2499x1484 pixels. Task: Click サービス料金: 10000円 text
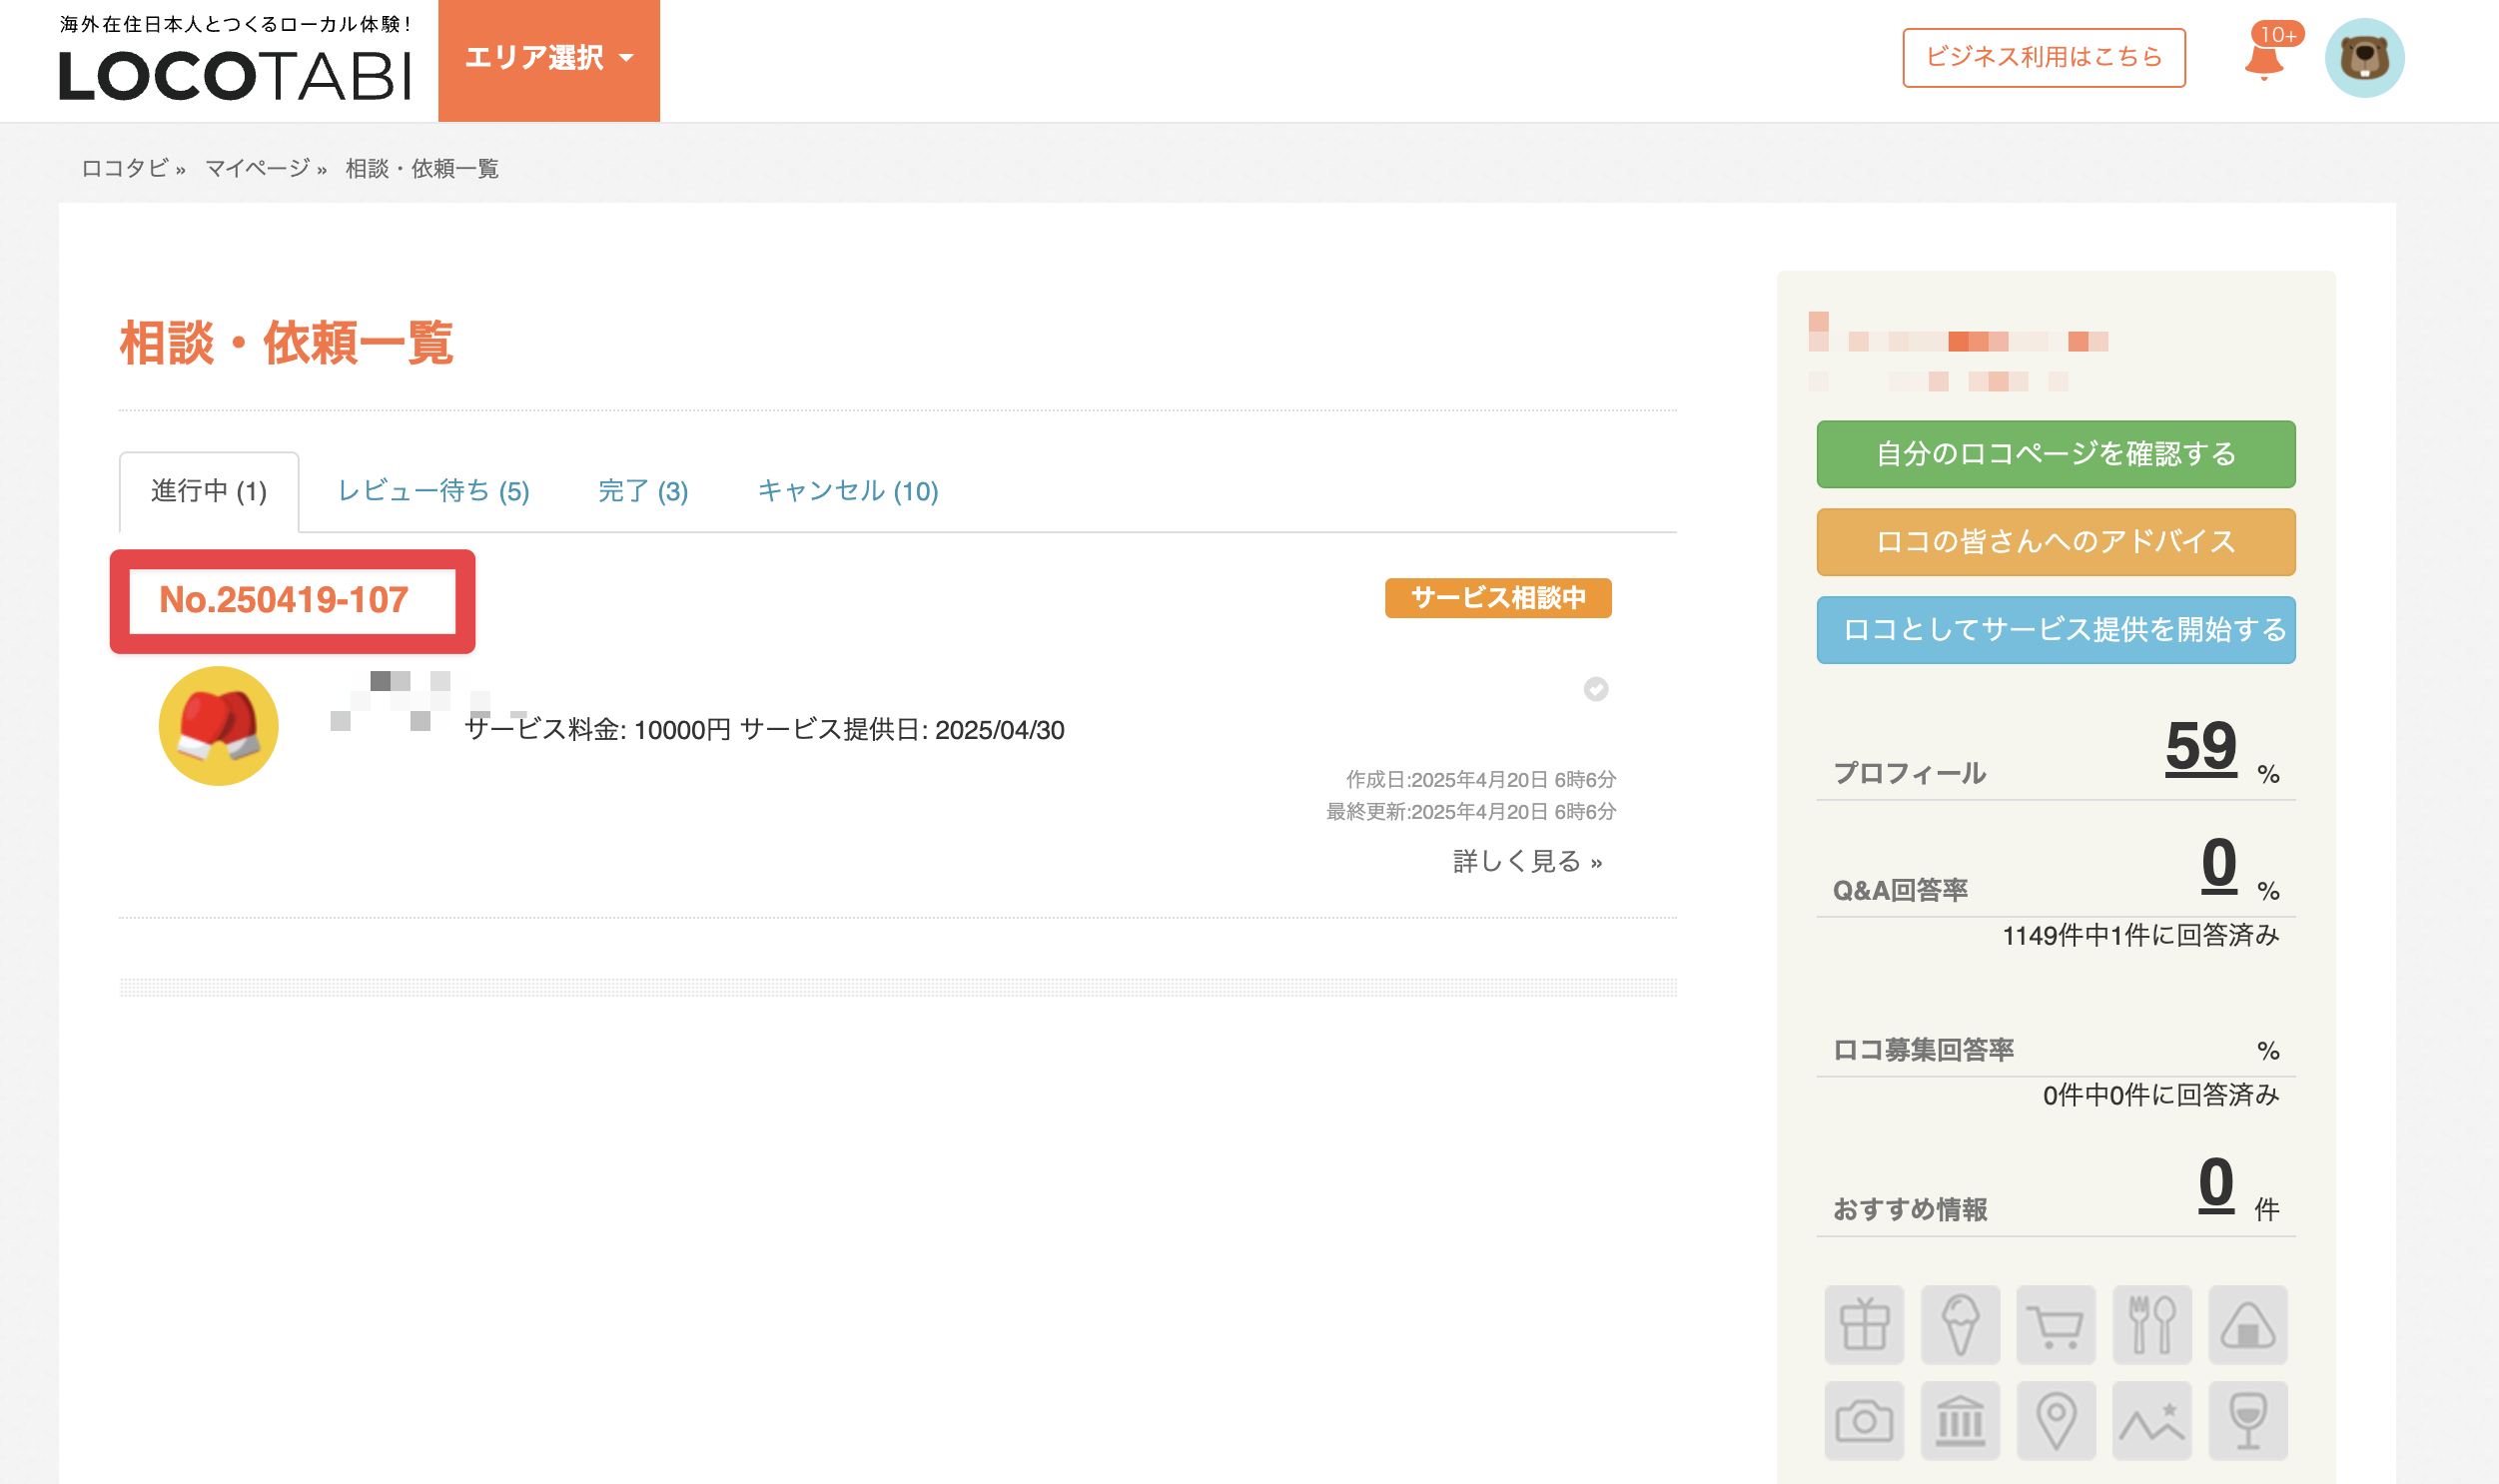click(598, 730)
